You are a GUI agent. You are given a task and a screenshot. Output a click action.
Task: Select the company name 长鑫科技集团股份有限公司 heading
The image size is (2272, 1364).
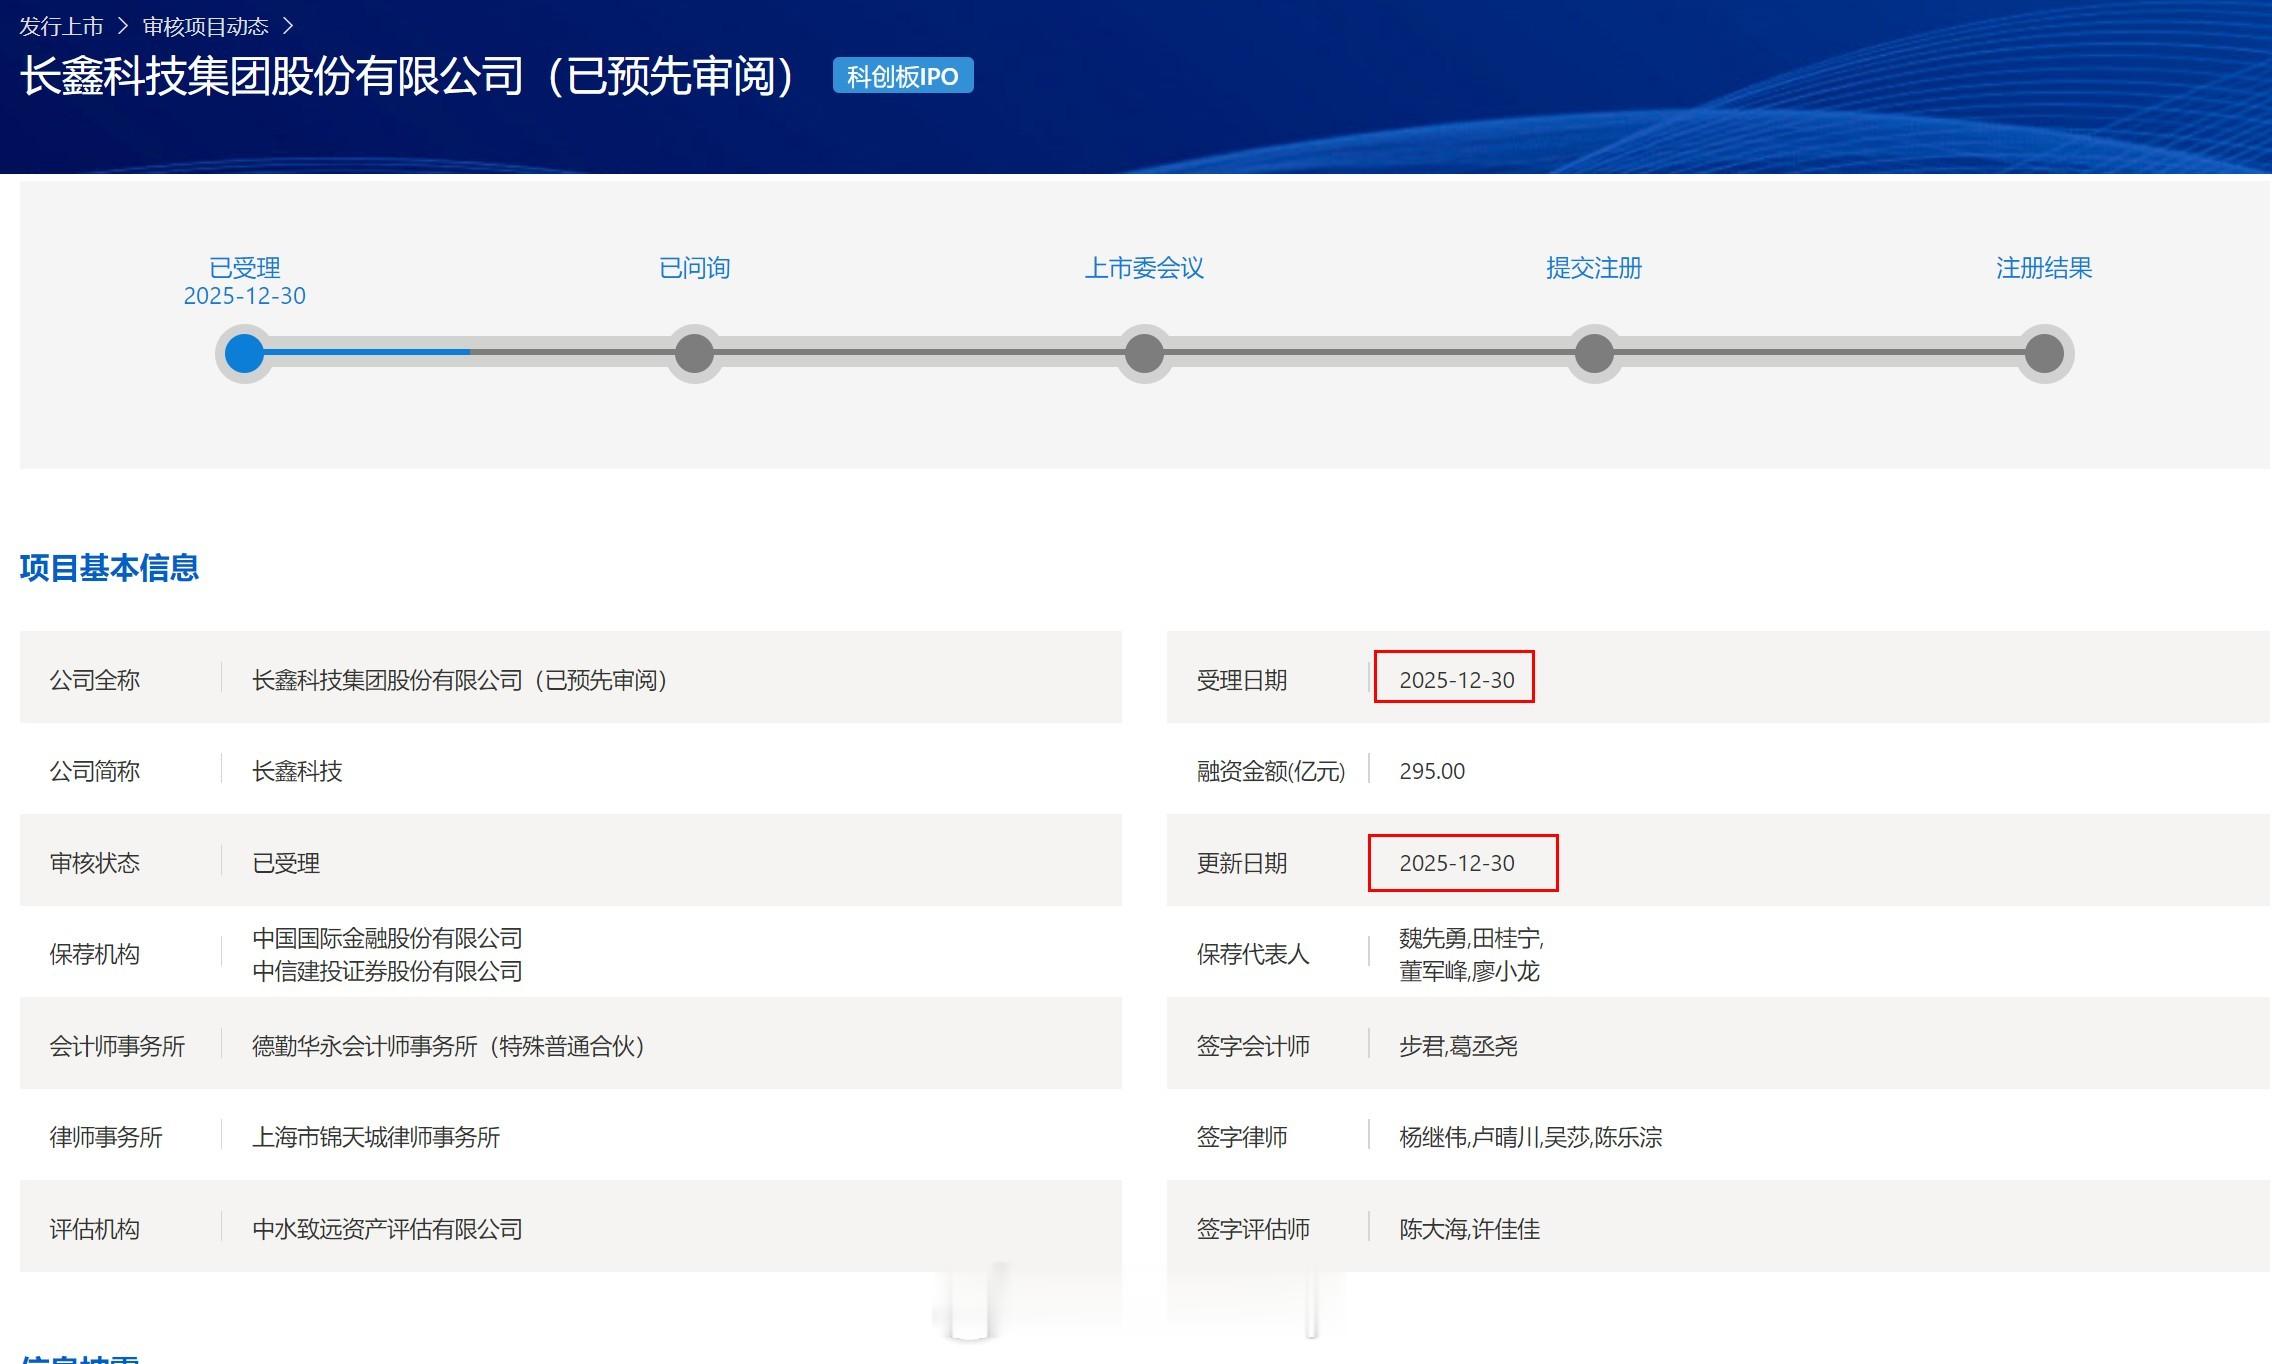[x=404, y=78]
